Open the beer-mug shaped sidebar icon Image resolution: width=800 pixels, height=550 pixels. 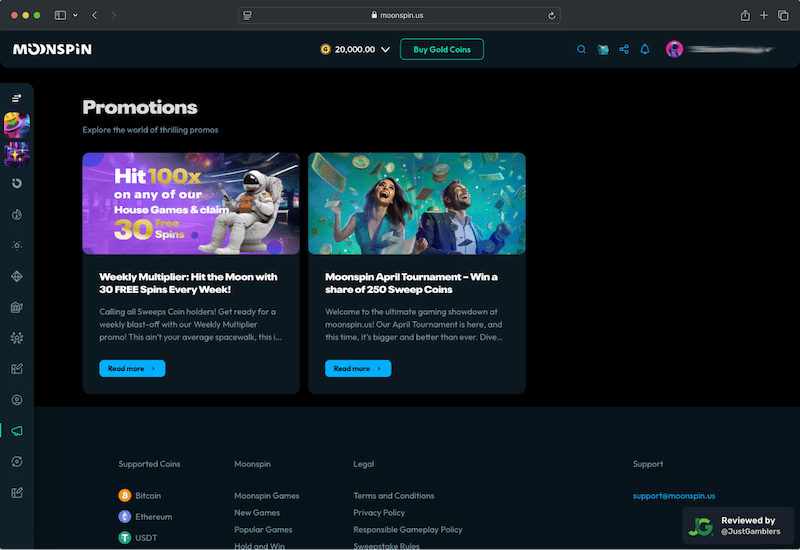[17, 307]
